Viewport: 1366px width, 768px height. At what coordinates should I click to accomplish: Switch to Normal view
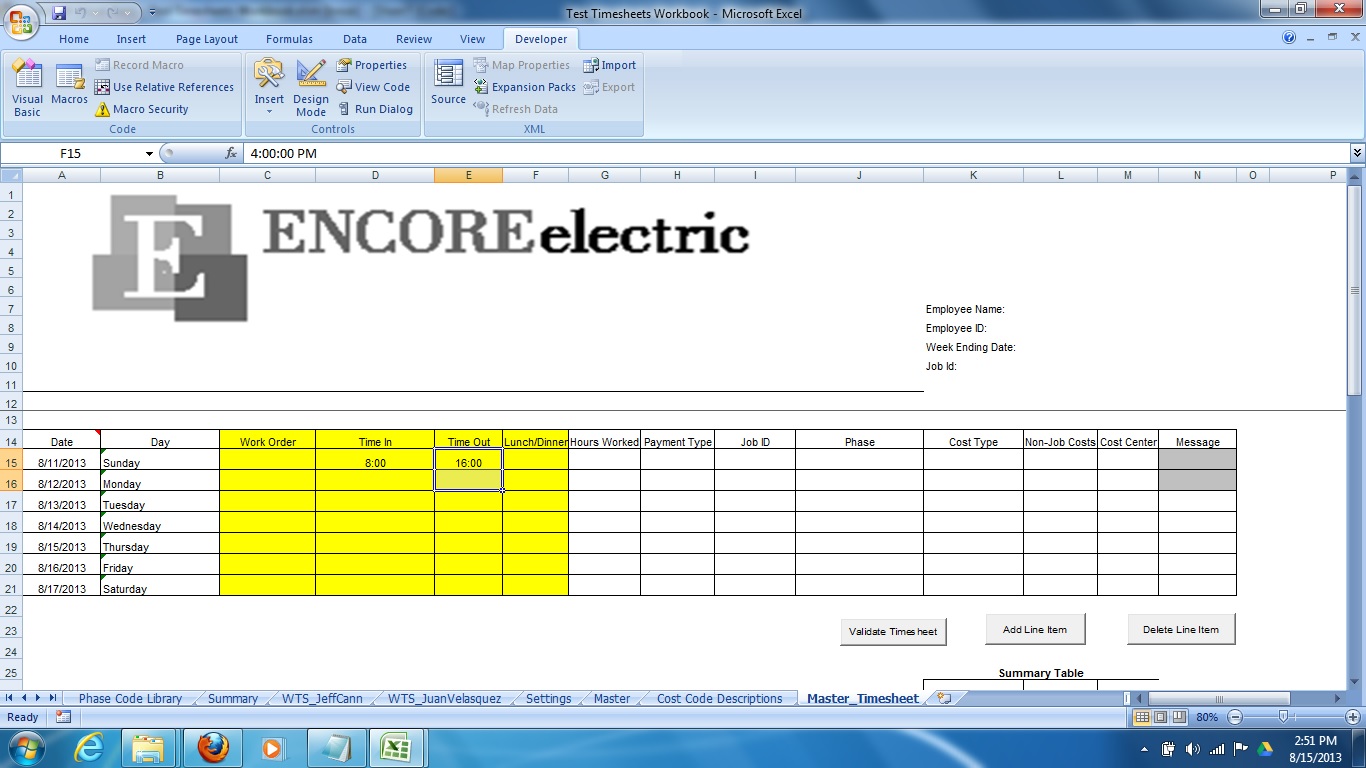coord(1142,717)
